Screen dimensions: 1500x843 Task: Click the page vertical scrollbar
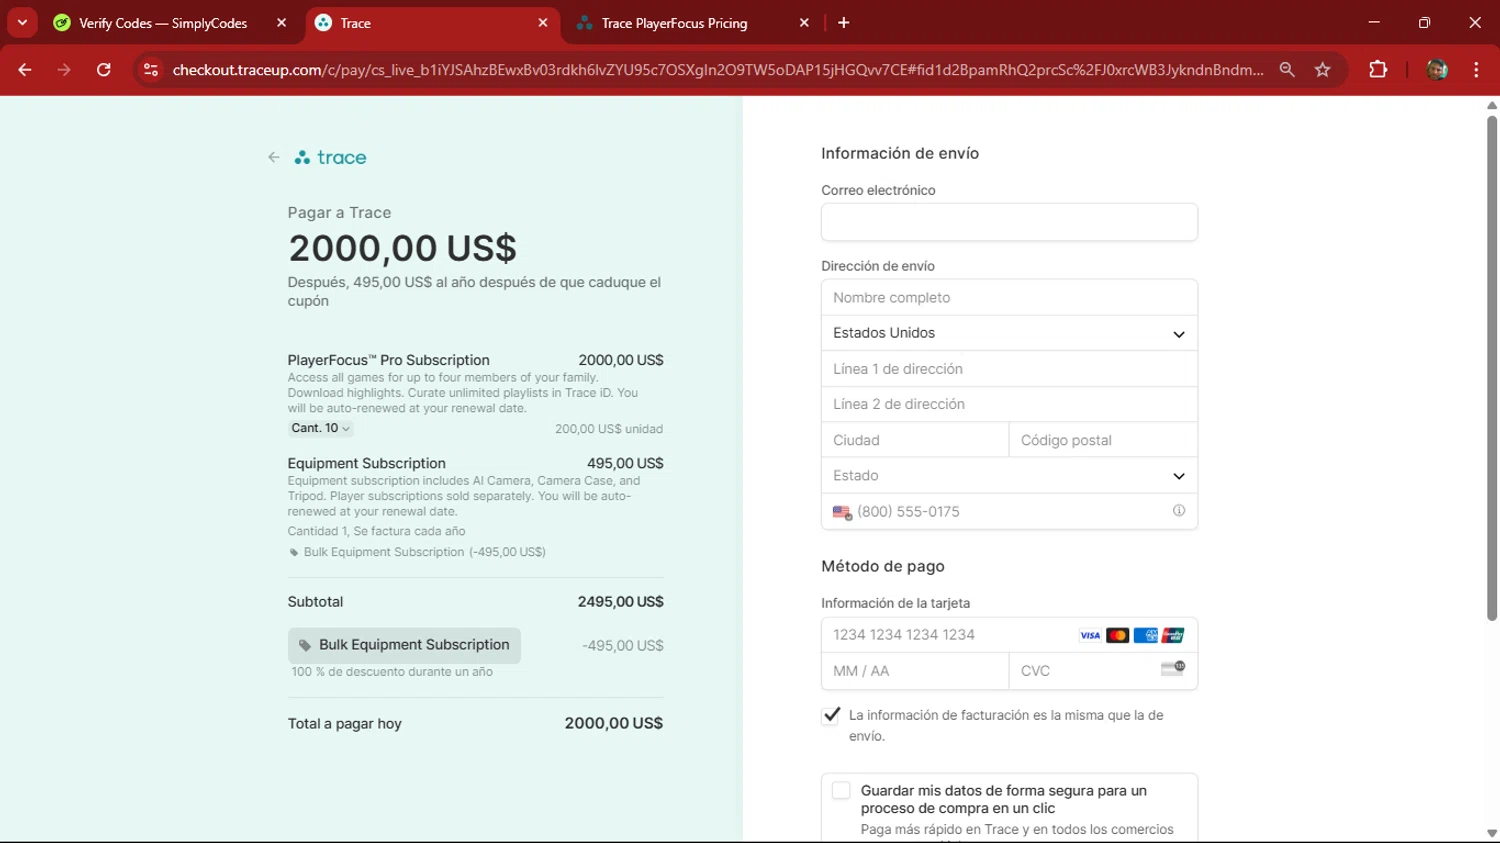tap(1491, 368)
